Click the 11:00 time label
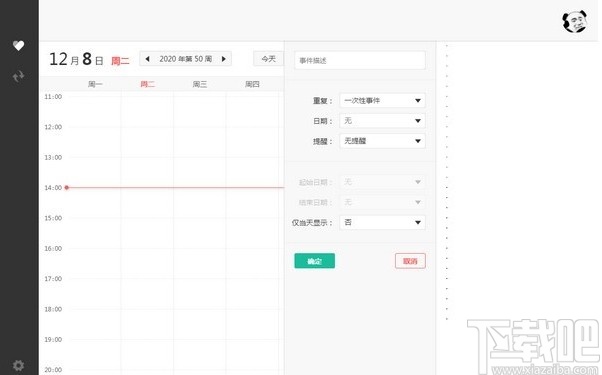The height and width of the screenshot is (375, 602). pos(53,97)
